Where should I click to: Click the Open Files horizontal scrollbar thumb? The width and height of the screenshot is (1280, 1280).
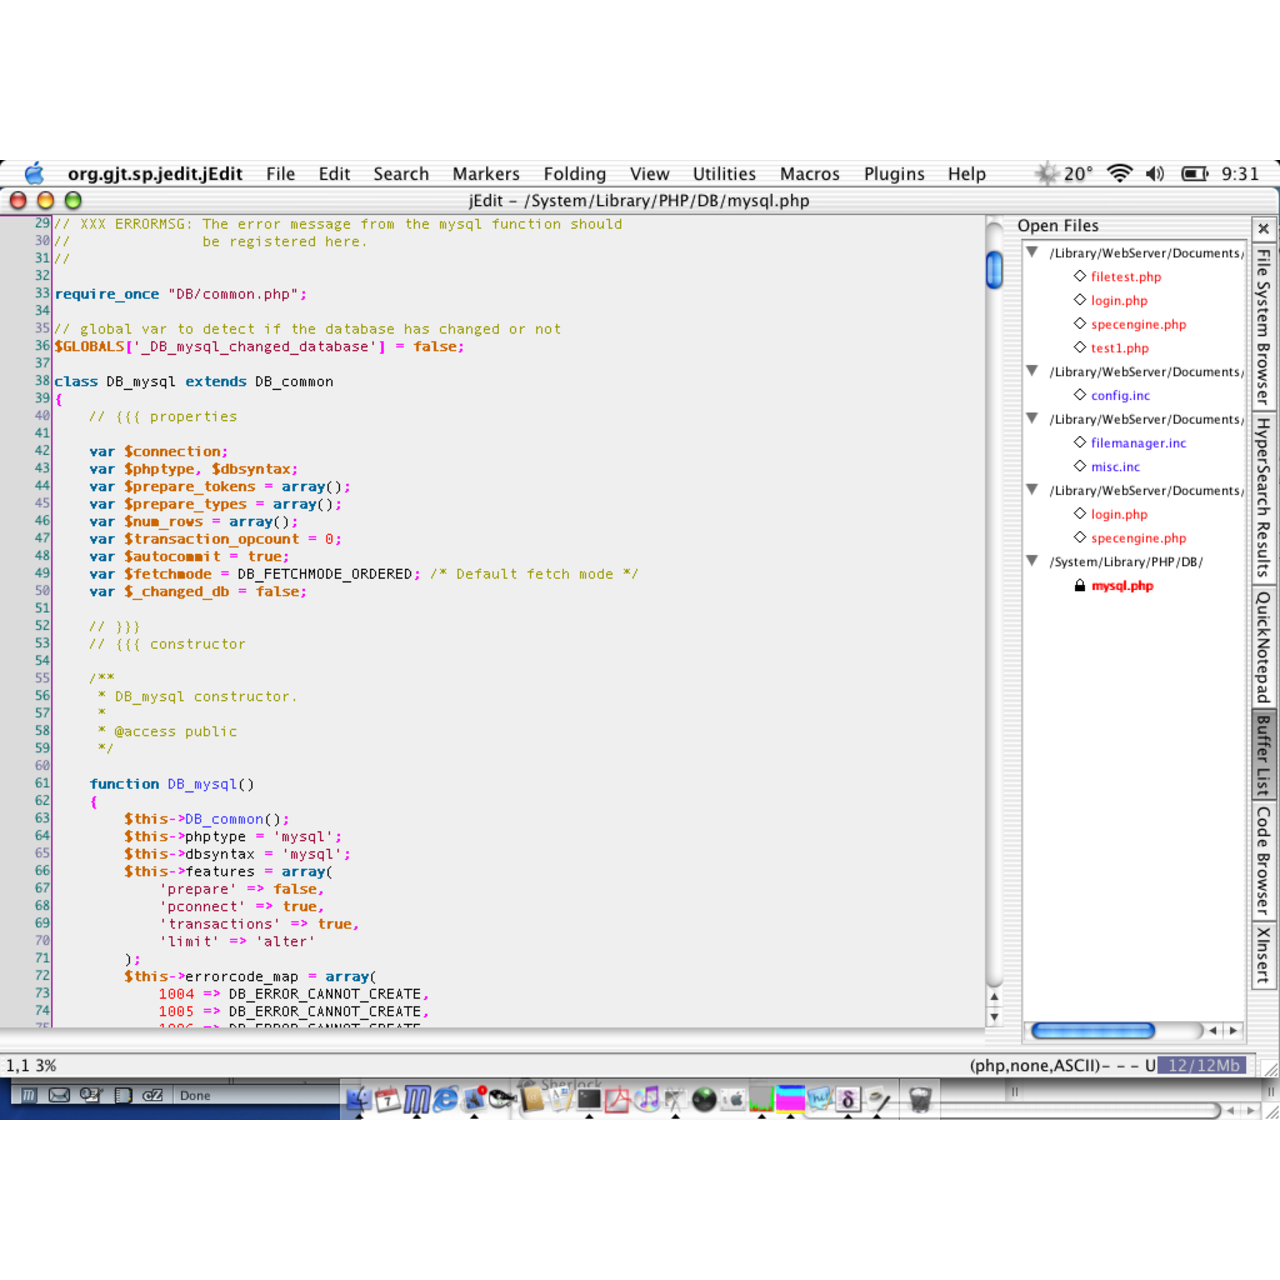[1093, 1030]
